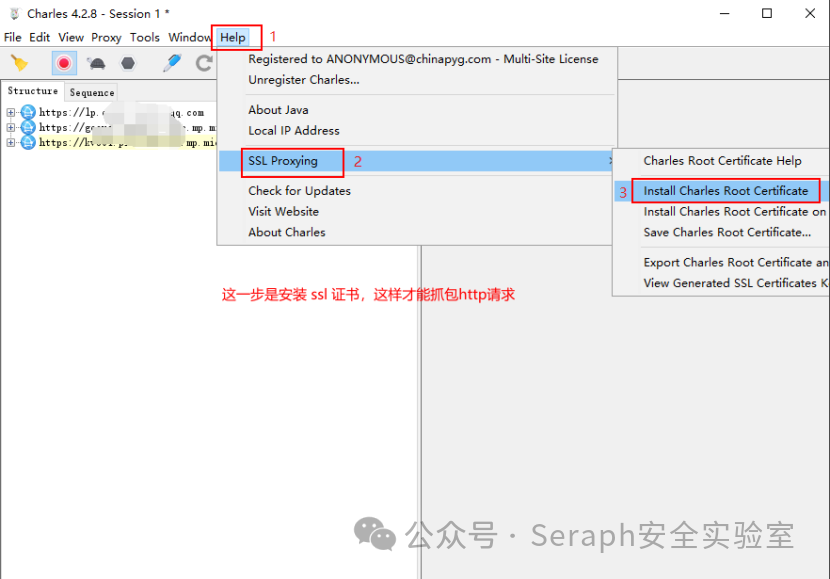Open the Proxy menu
The width and height of the screenshot is (830, 579).
point(106,38)
